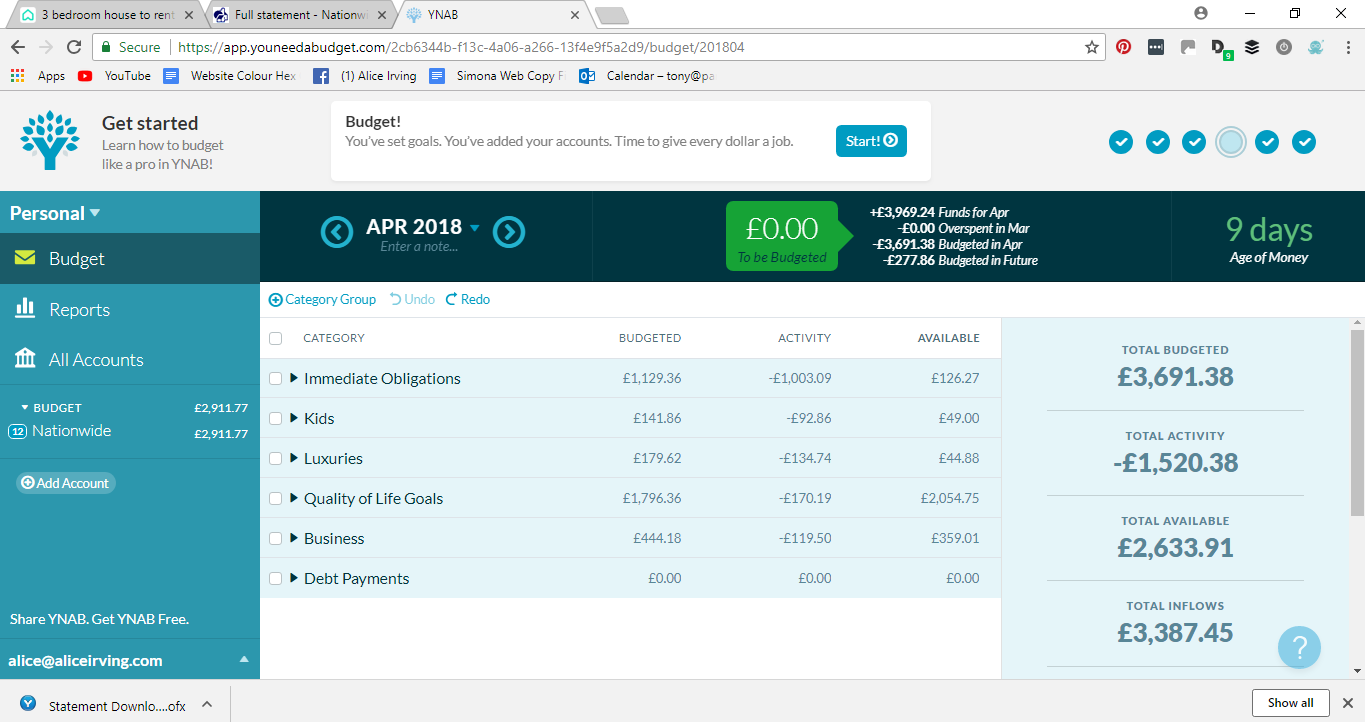Bookmark this page with the star
The height and width of the screenshot is (722, 1365).
click(x=1092, y=47)
